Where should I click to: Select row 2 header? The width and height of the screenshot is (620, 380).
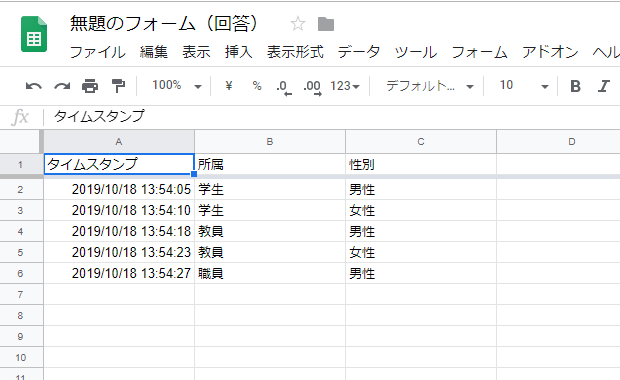(21, 189)
